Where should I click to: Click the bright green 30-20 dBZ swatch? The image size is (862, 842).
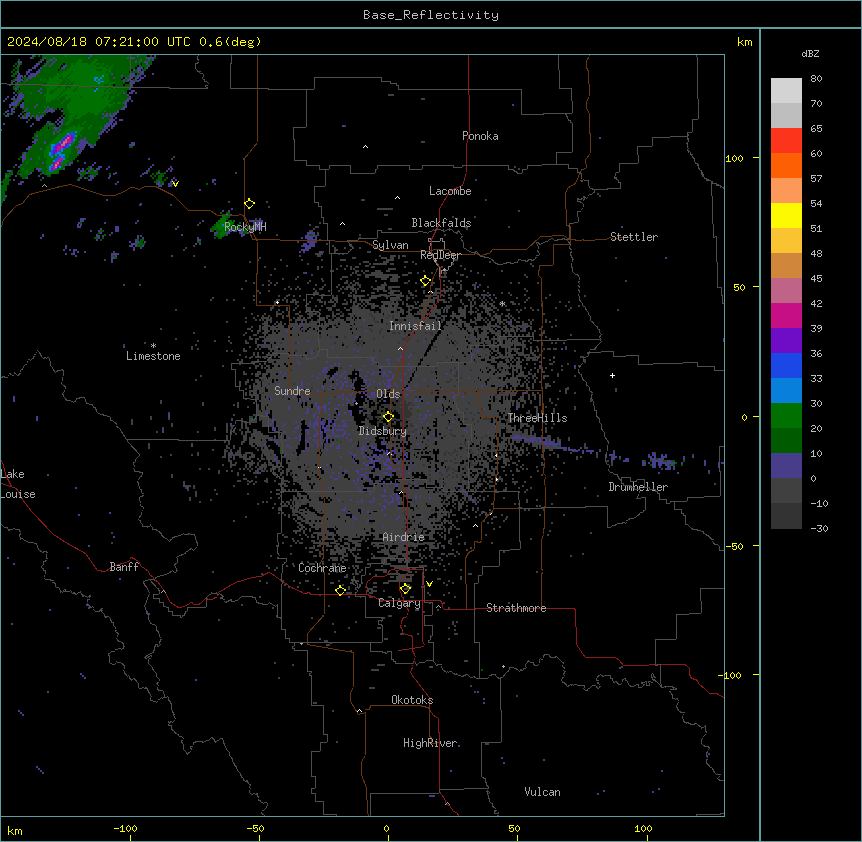786,416
